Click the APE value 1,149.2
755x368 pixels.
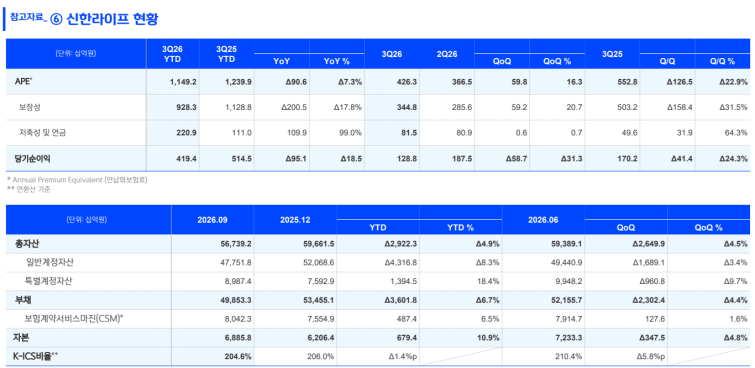coord(183,82)
